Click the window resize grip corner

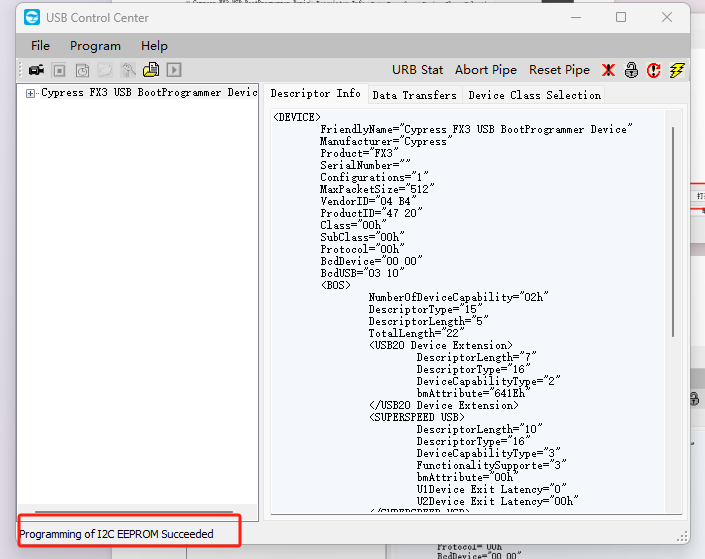tap(682, 536)
